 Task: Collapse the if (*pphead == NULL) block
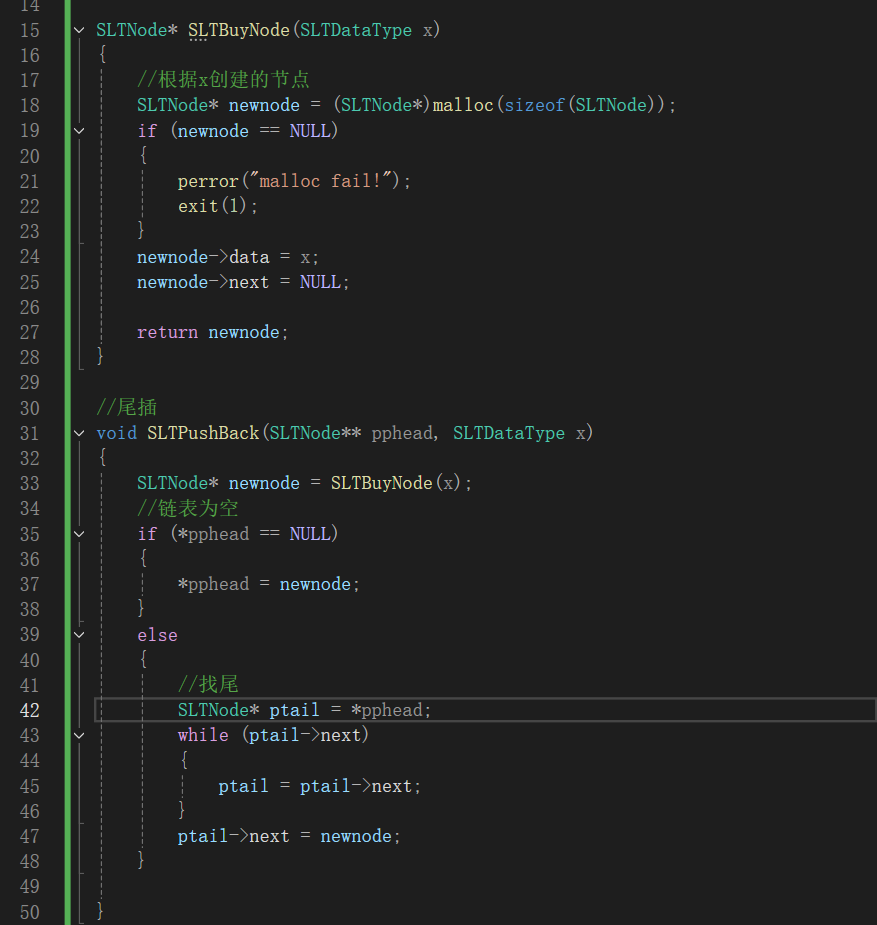pyautogui.click(x=79, y=534)
